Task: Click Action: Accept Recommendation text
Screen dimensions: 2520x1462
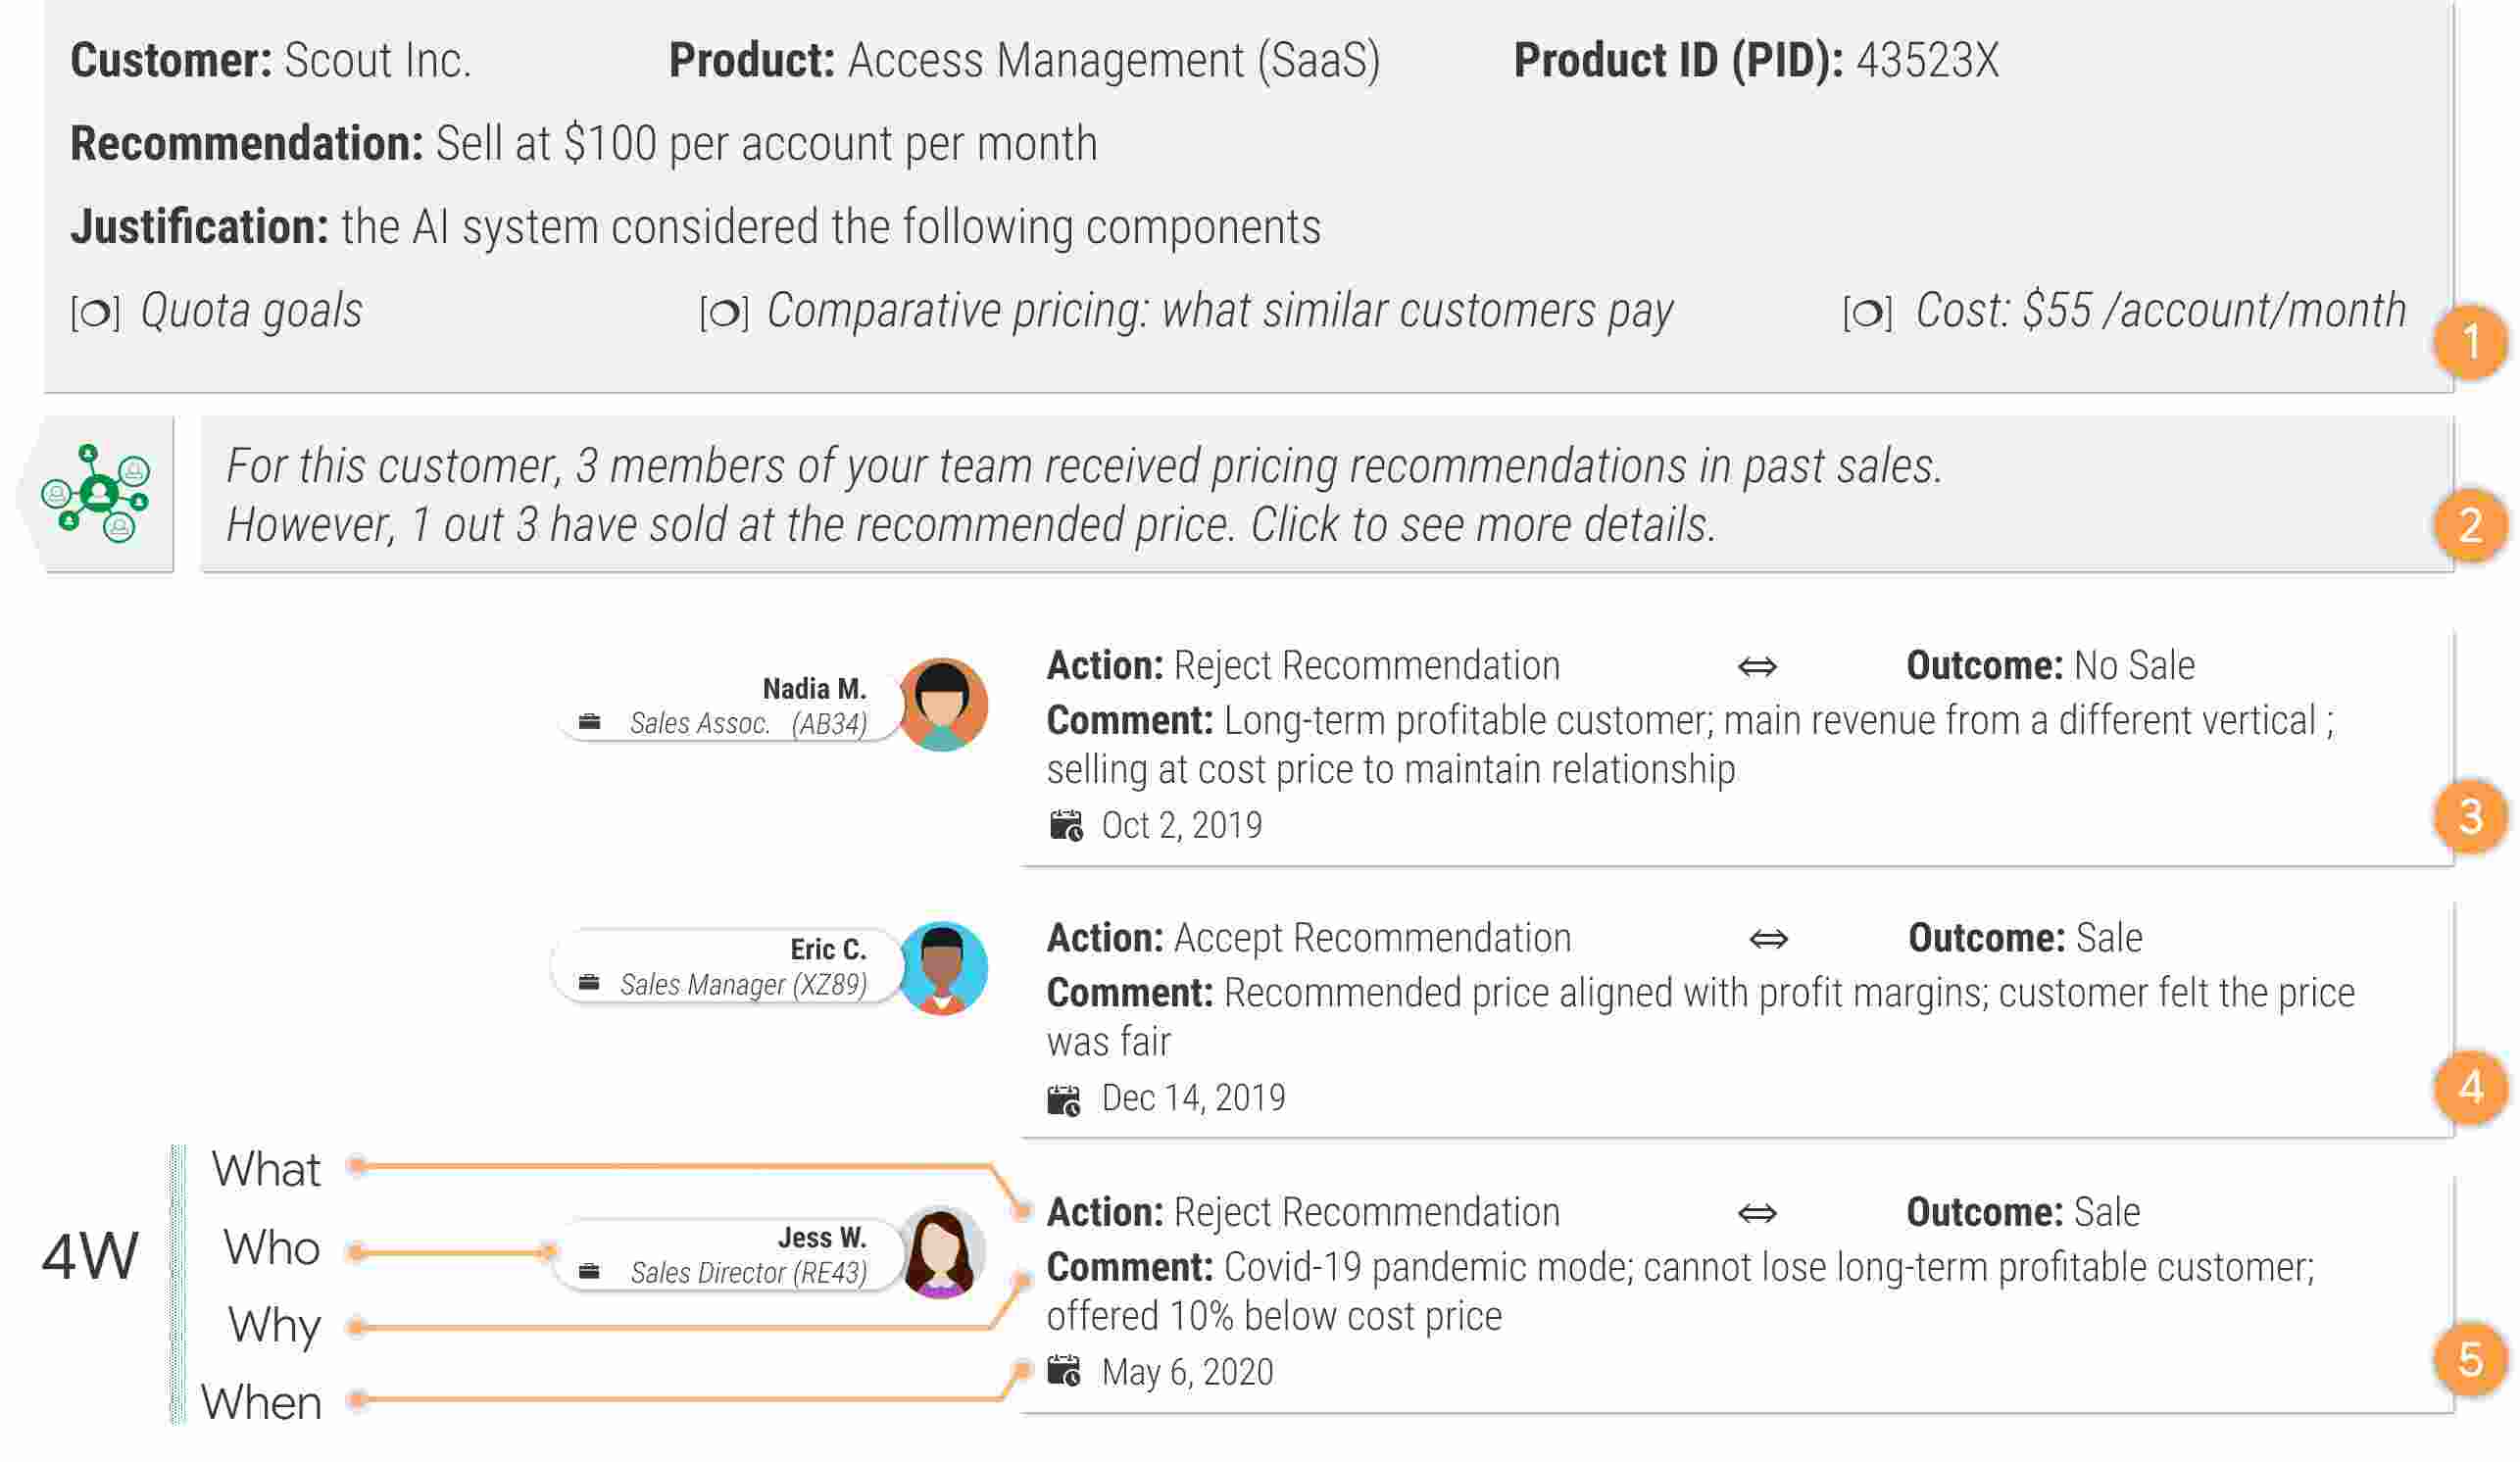Action: click(x=1309, y=939)
